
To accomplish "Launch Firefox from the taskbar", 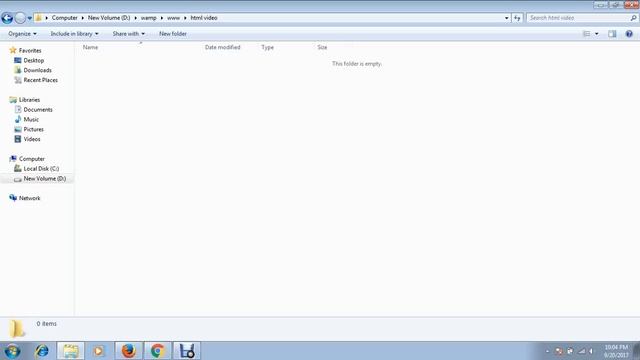I will click(x=129, y=351).
